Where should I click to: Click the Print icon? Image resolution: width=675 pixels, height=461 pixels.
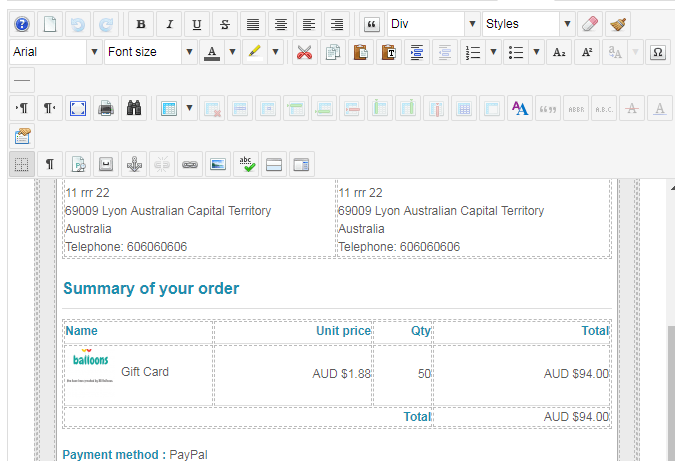click(x=107, y=108)
